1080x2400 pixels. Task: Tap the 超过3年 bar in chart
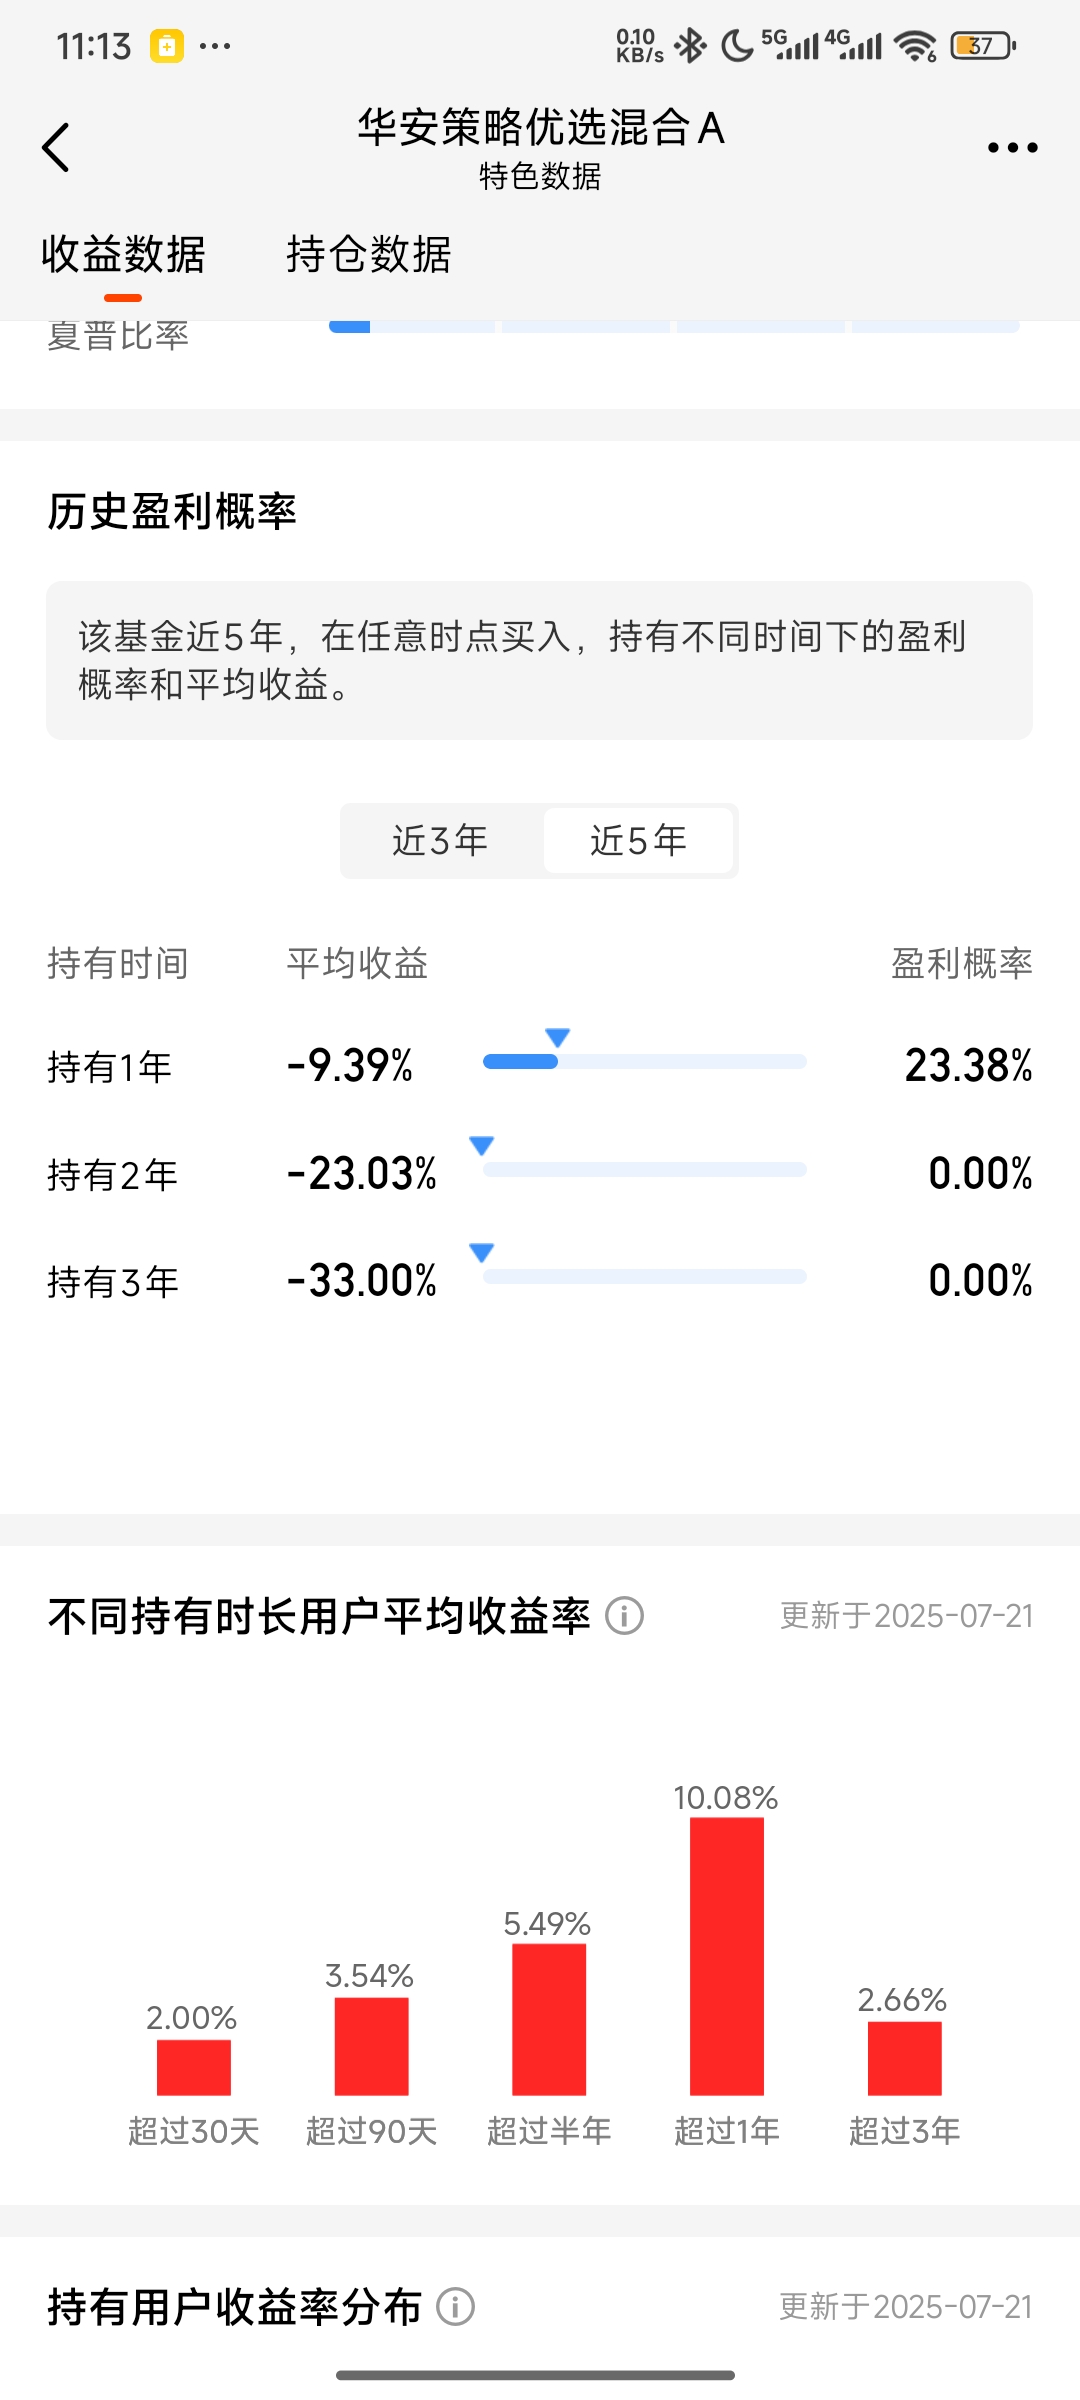(905, 2058)
